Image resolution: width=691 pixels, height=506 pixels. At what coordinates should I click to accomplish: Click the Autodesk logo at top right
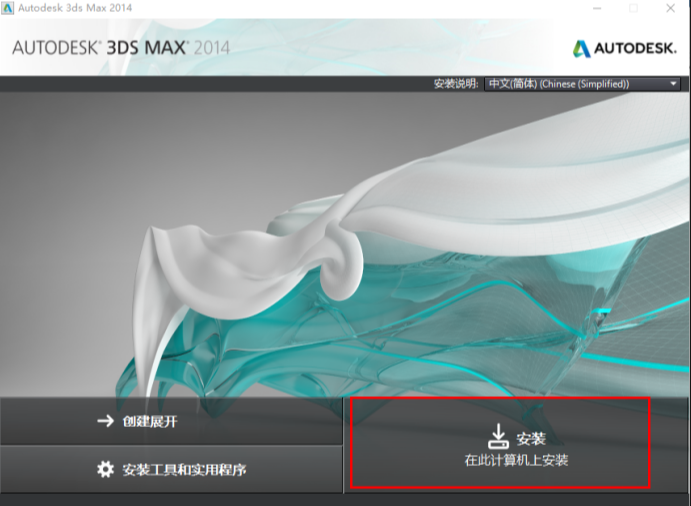[x=624, y=48]
